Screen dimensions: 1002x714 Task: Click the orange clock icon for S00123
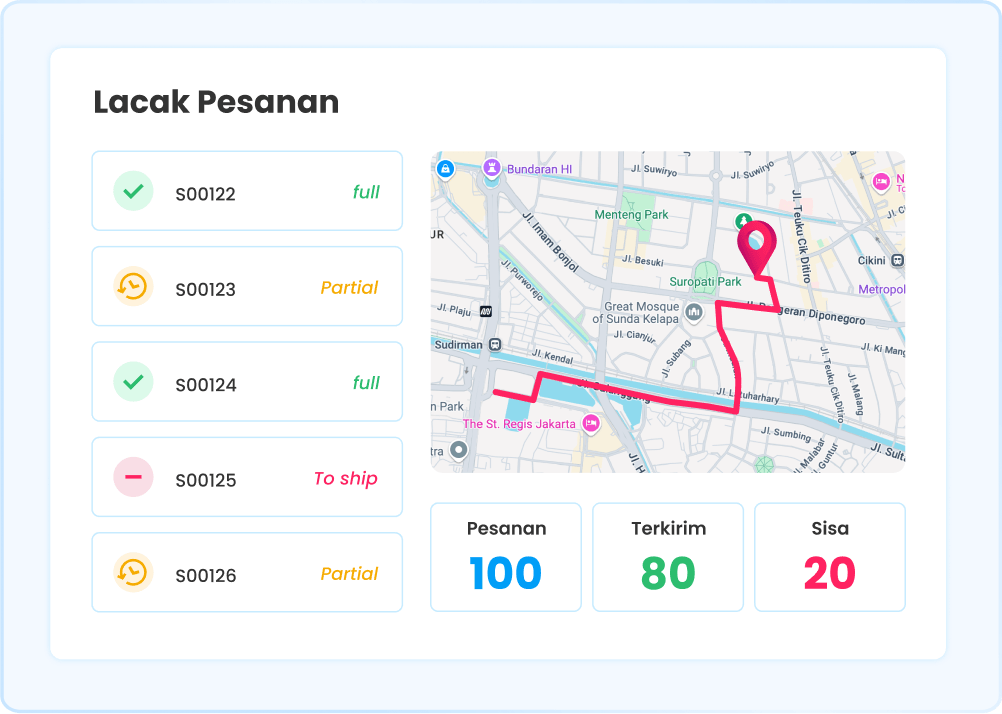(x=133, y=287)
